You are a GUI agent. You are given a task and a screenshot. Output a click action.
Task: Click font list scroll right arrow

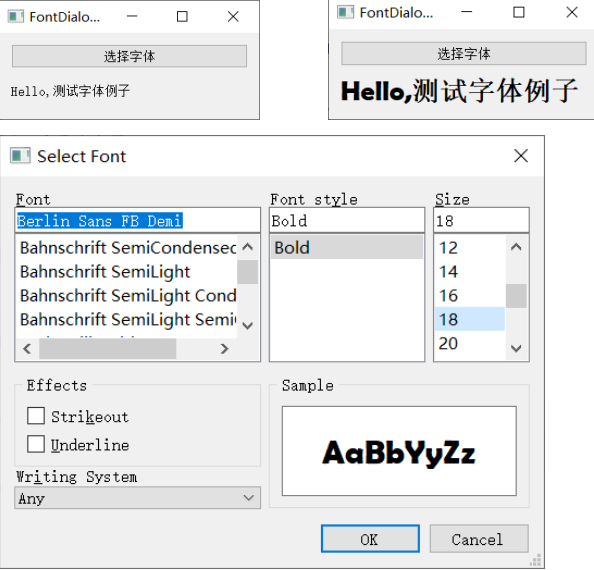click(x=225, y=348)
